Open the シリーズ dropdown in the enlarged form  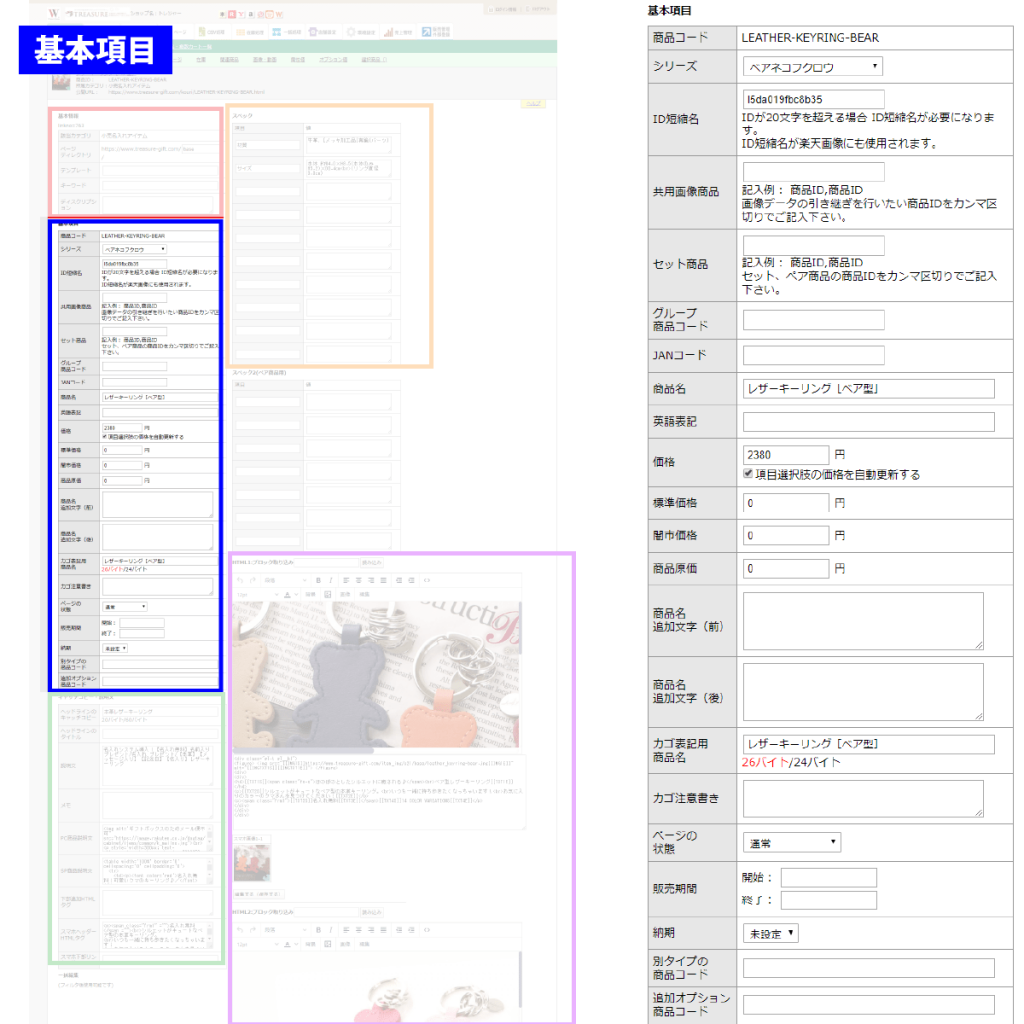tap(812, 67)
